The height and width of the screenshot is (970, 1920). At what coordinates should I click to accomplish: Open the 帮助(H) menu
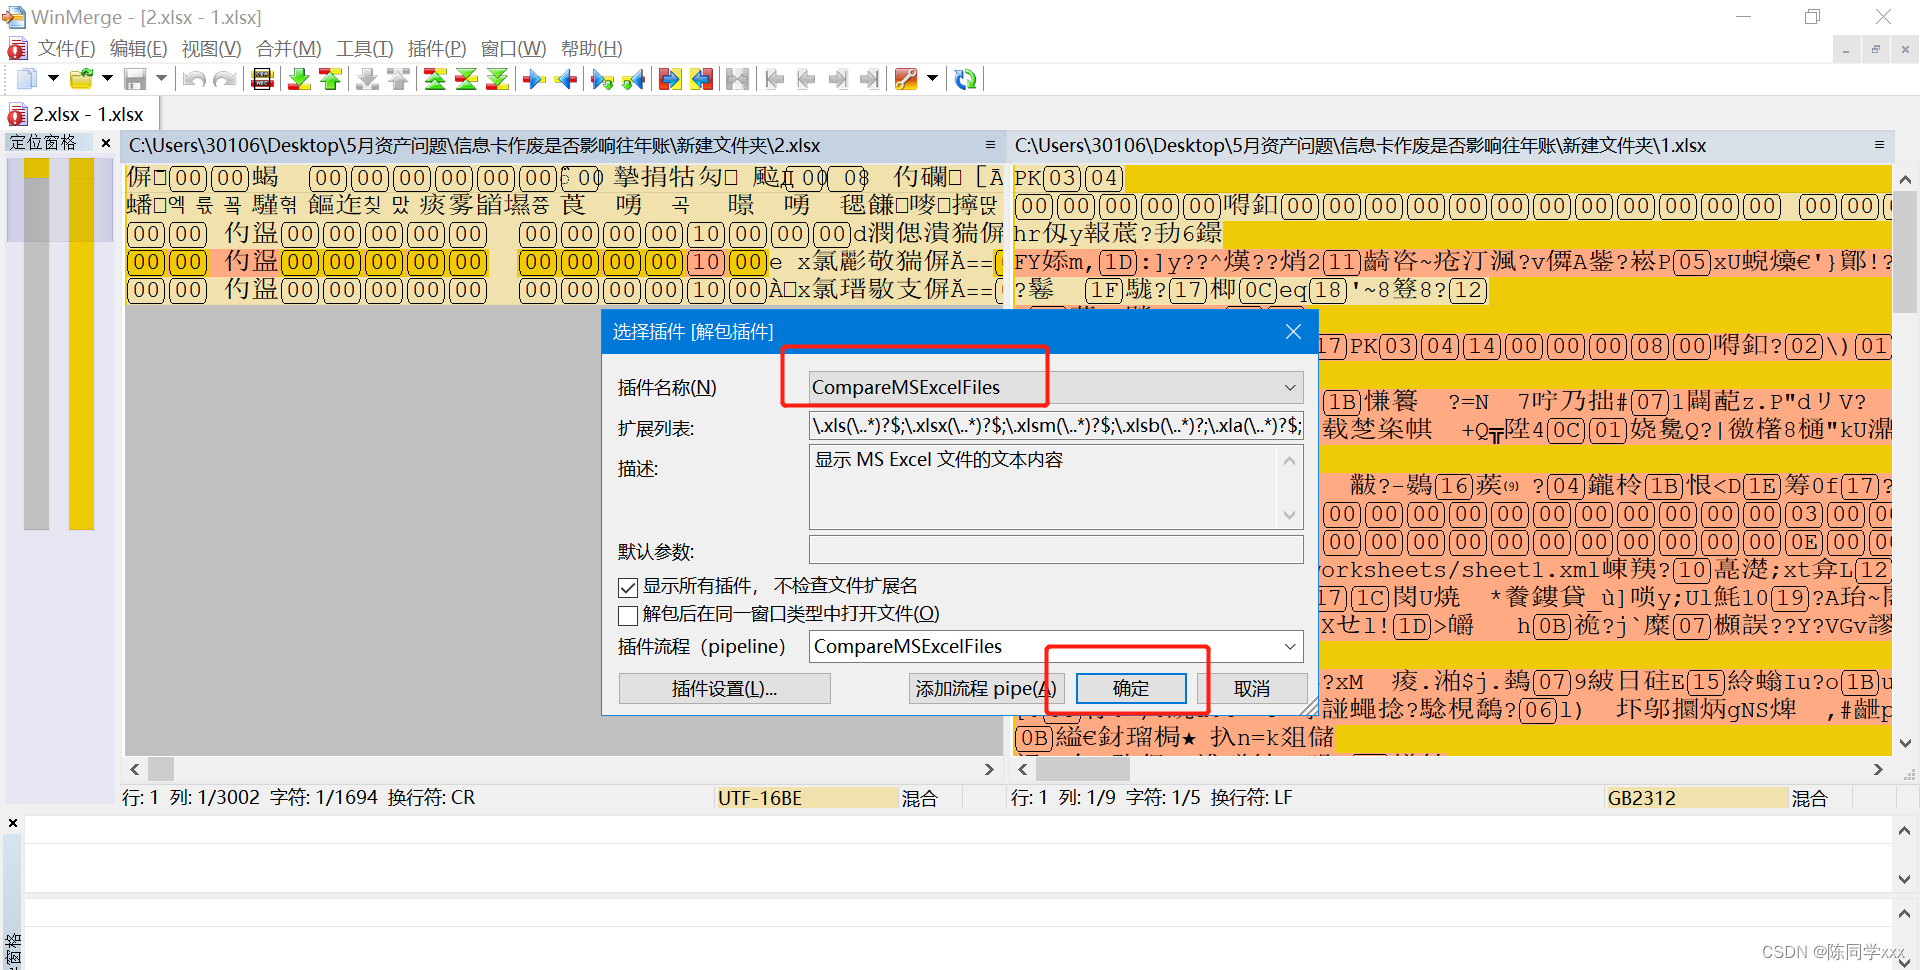pos(591,48)
